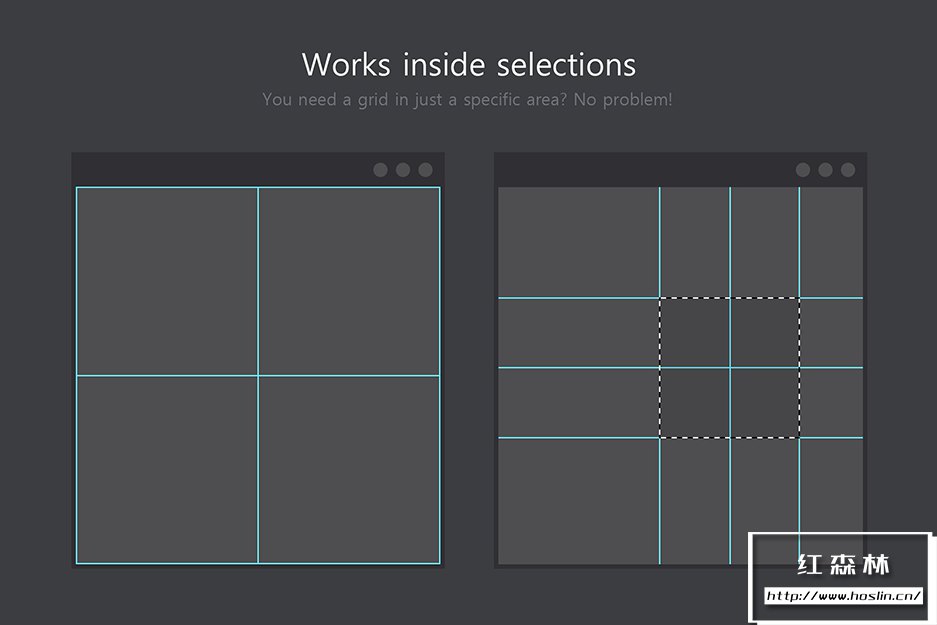Viewport: 937px width, 625px height.
Task: Click the last circle in left window's title bar
Action: [x=425, y=170]
